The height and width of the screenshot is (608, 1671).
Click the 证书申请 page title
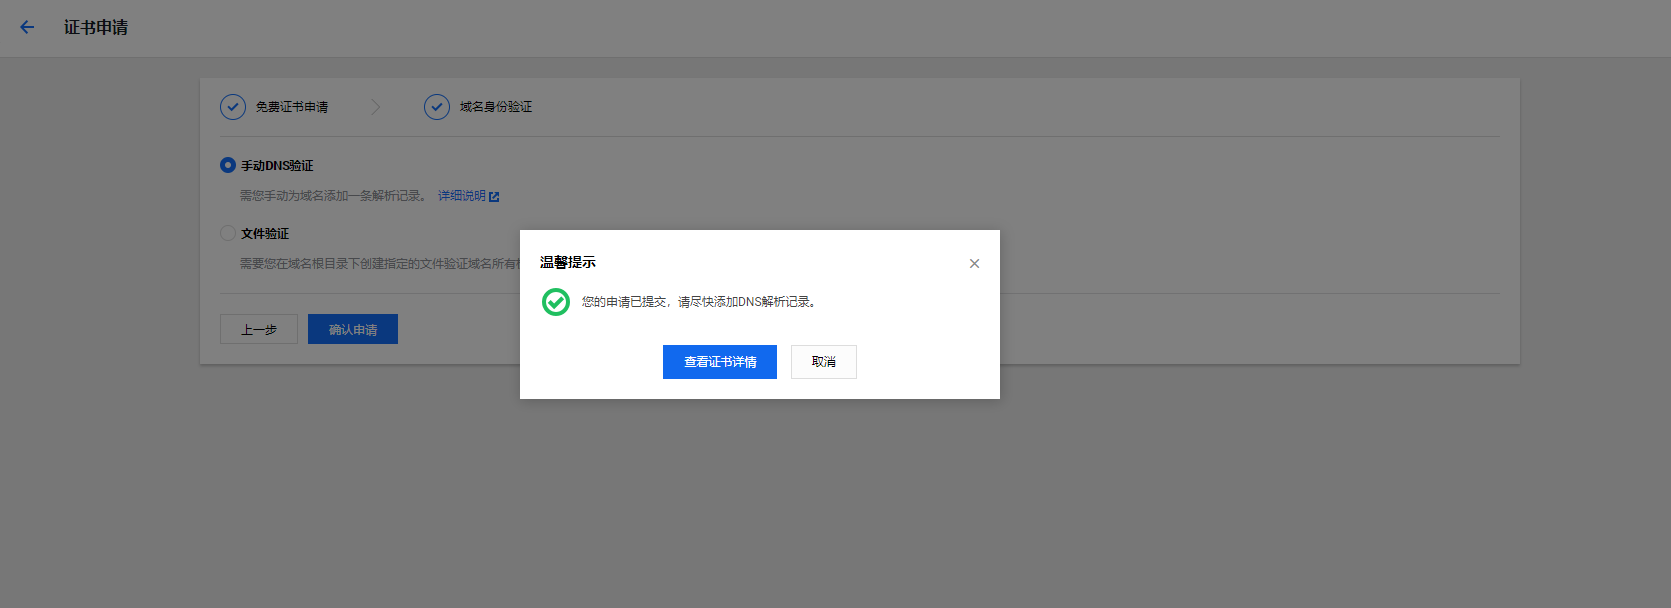coord(96,27)
